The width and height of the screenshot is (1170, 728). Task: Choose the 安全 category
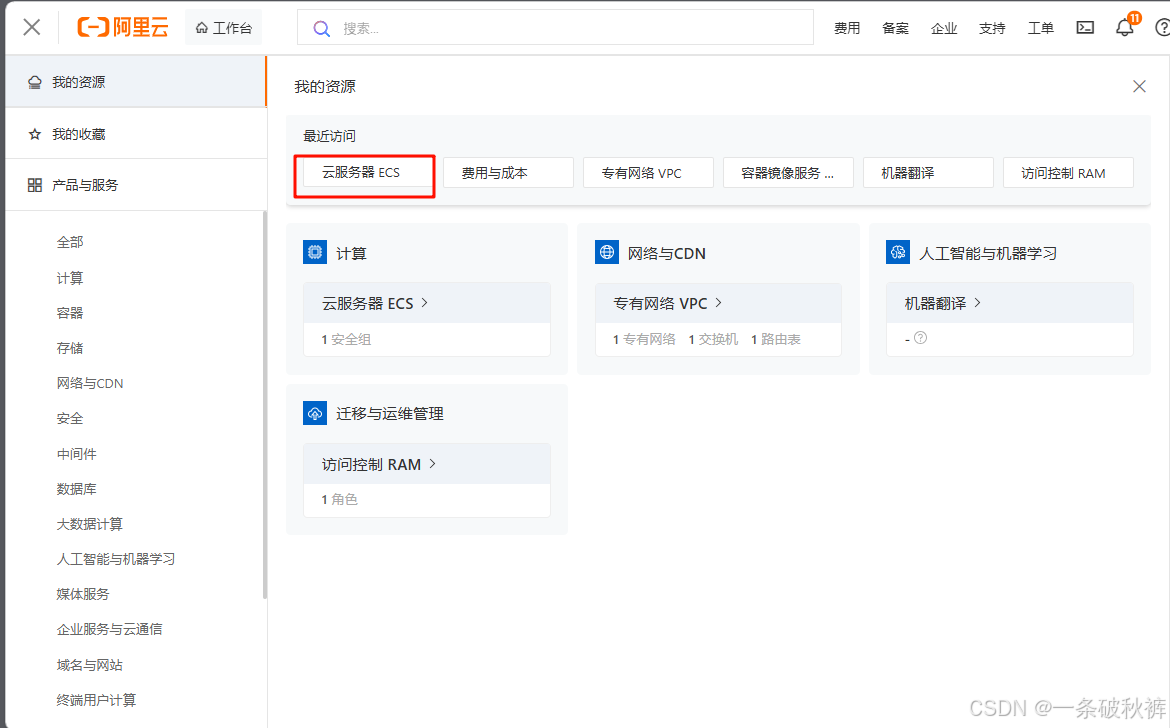coord(70,418)
